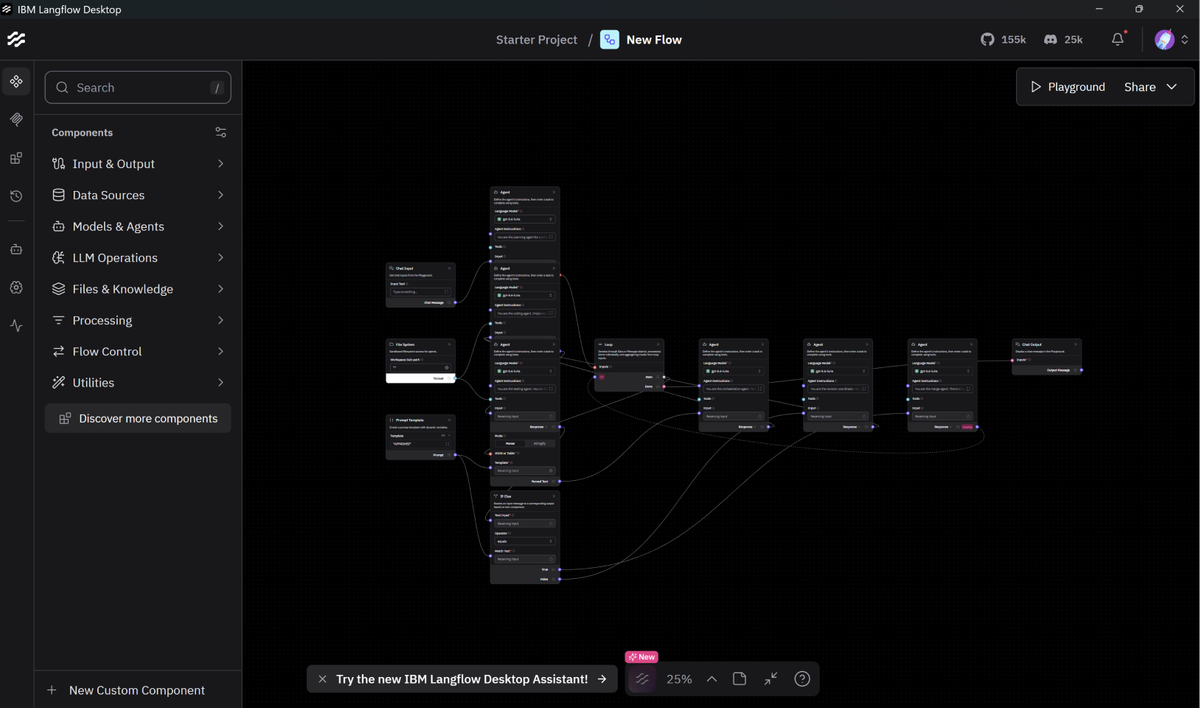Open the user avatar account menu

pyautogui.click(x=1171, y=40)
